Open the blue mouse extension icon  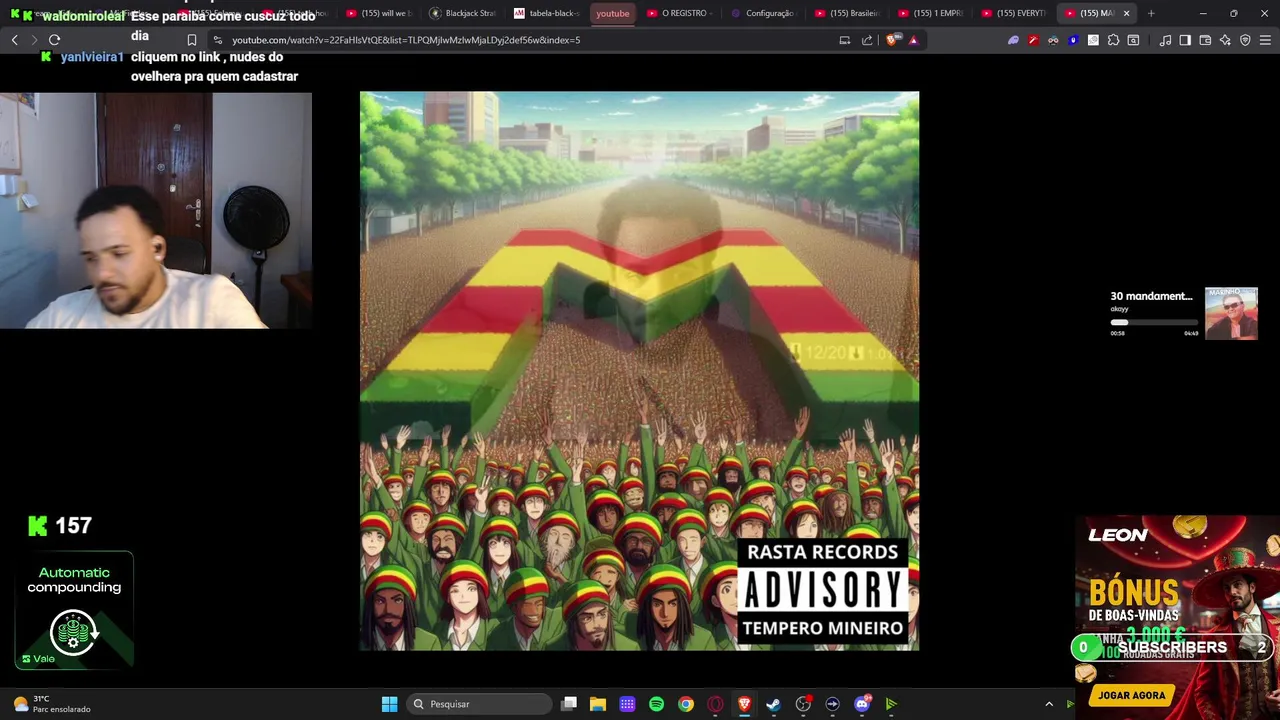(x=1073, y=40)
